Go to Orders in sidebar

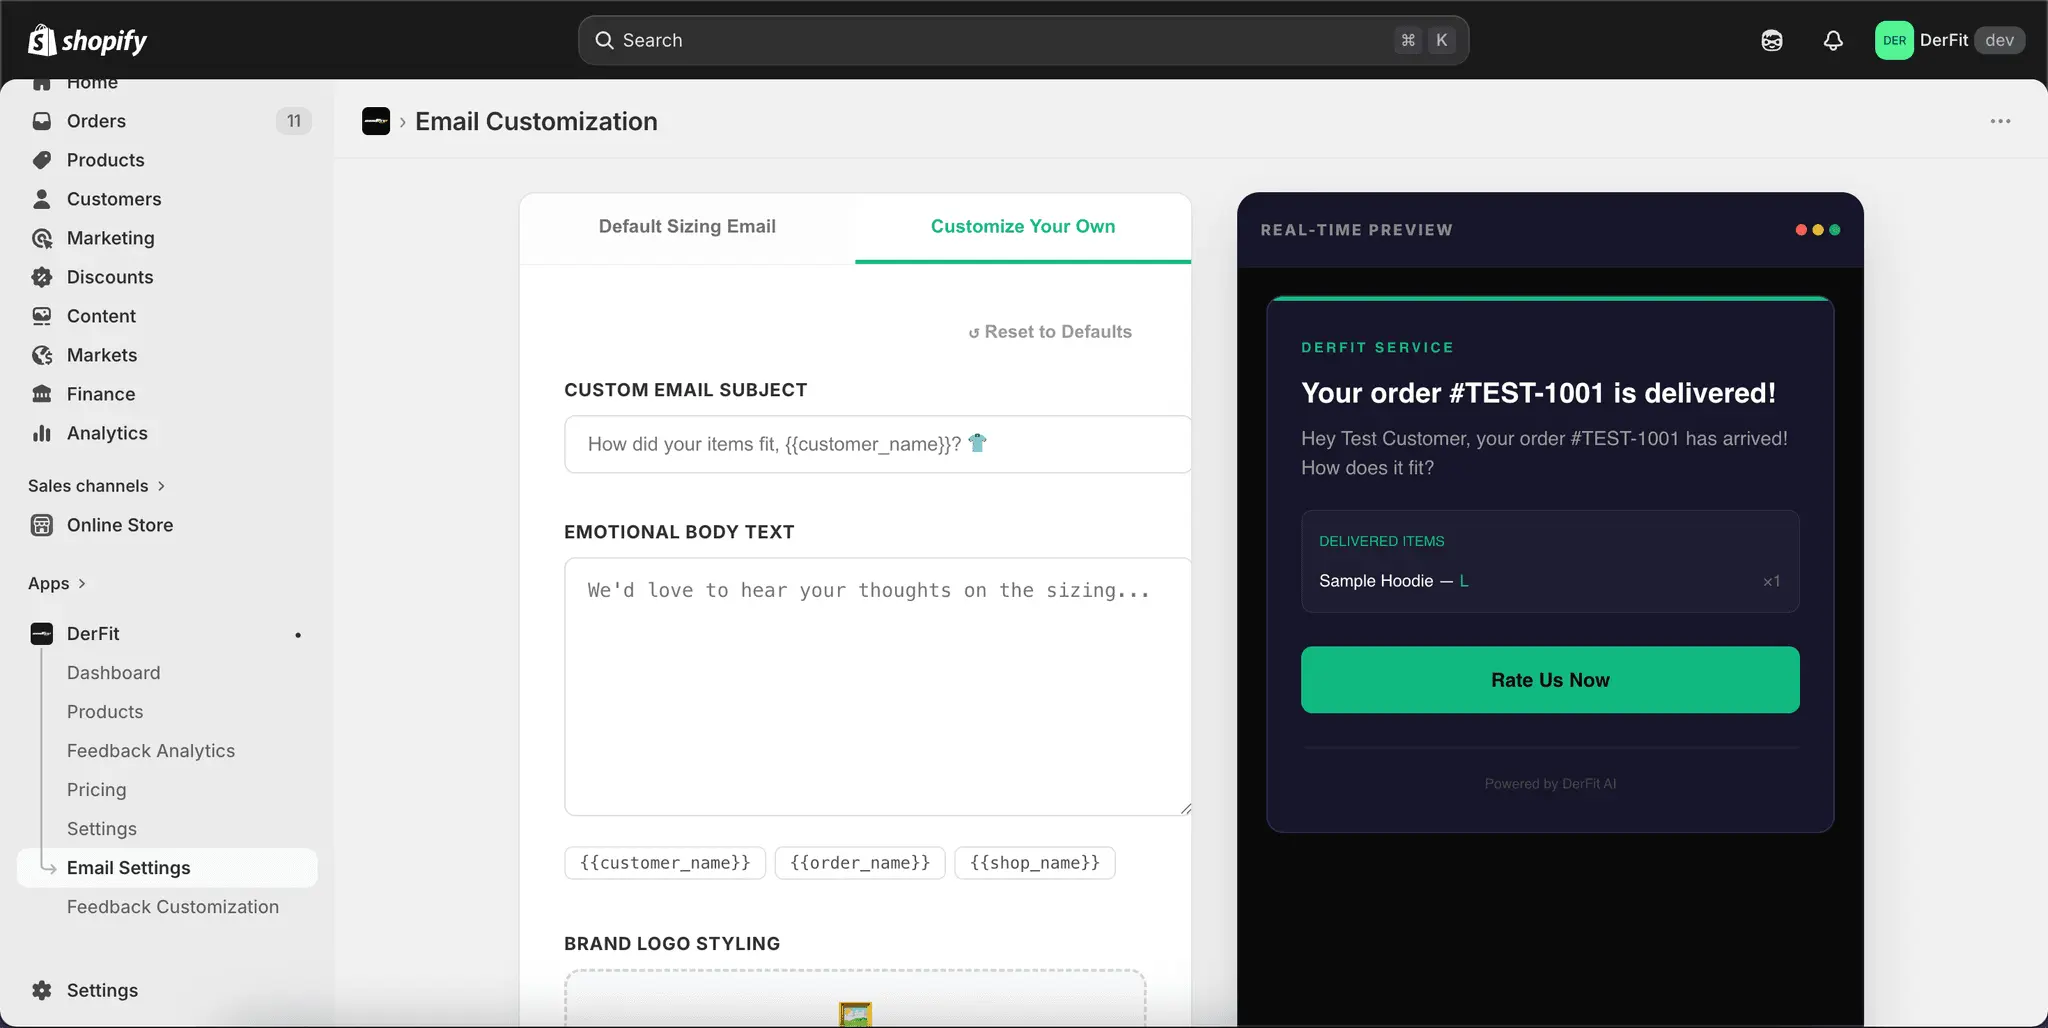tap(96, 121)
